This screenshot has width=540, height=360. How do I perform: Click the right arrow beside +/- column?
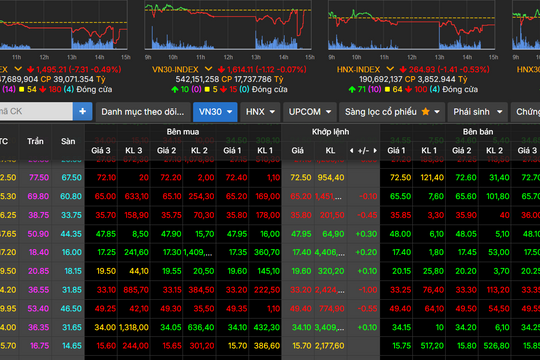tap(375, 151)
